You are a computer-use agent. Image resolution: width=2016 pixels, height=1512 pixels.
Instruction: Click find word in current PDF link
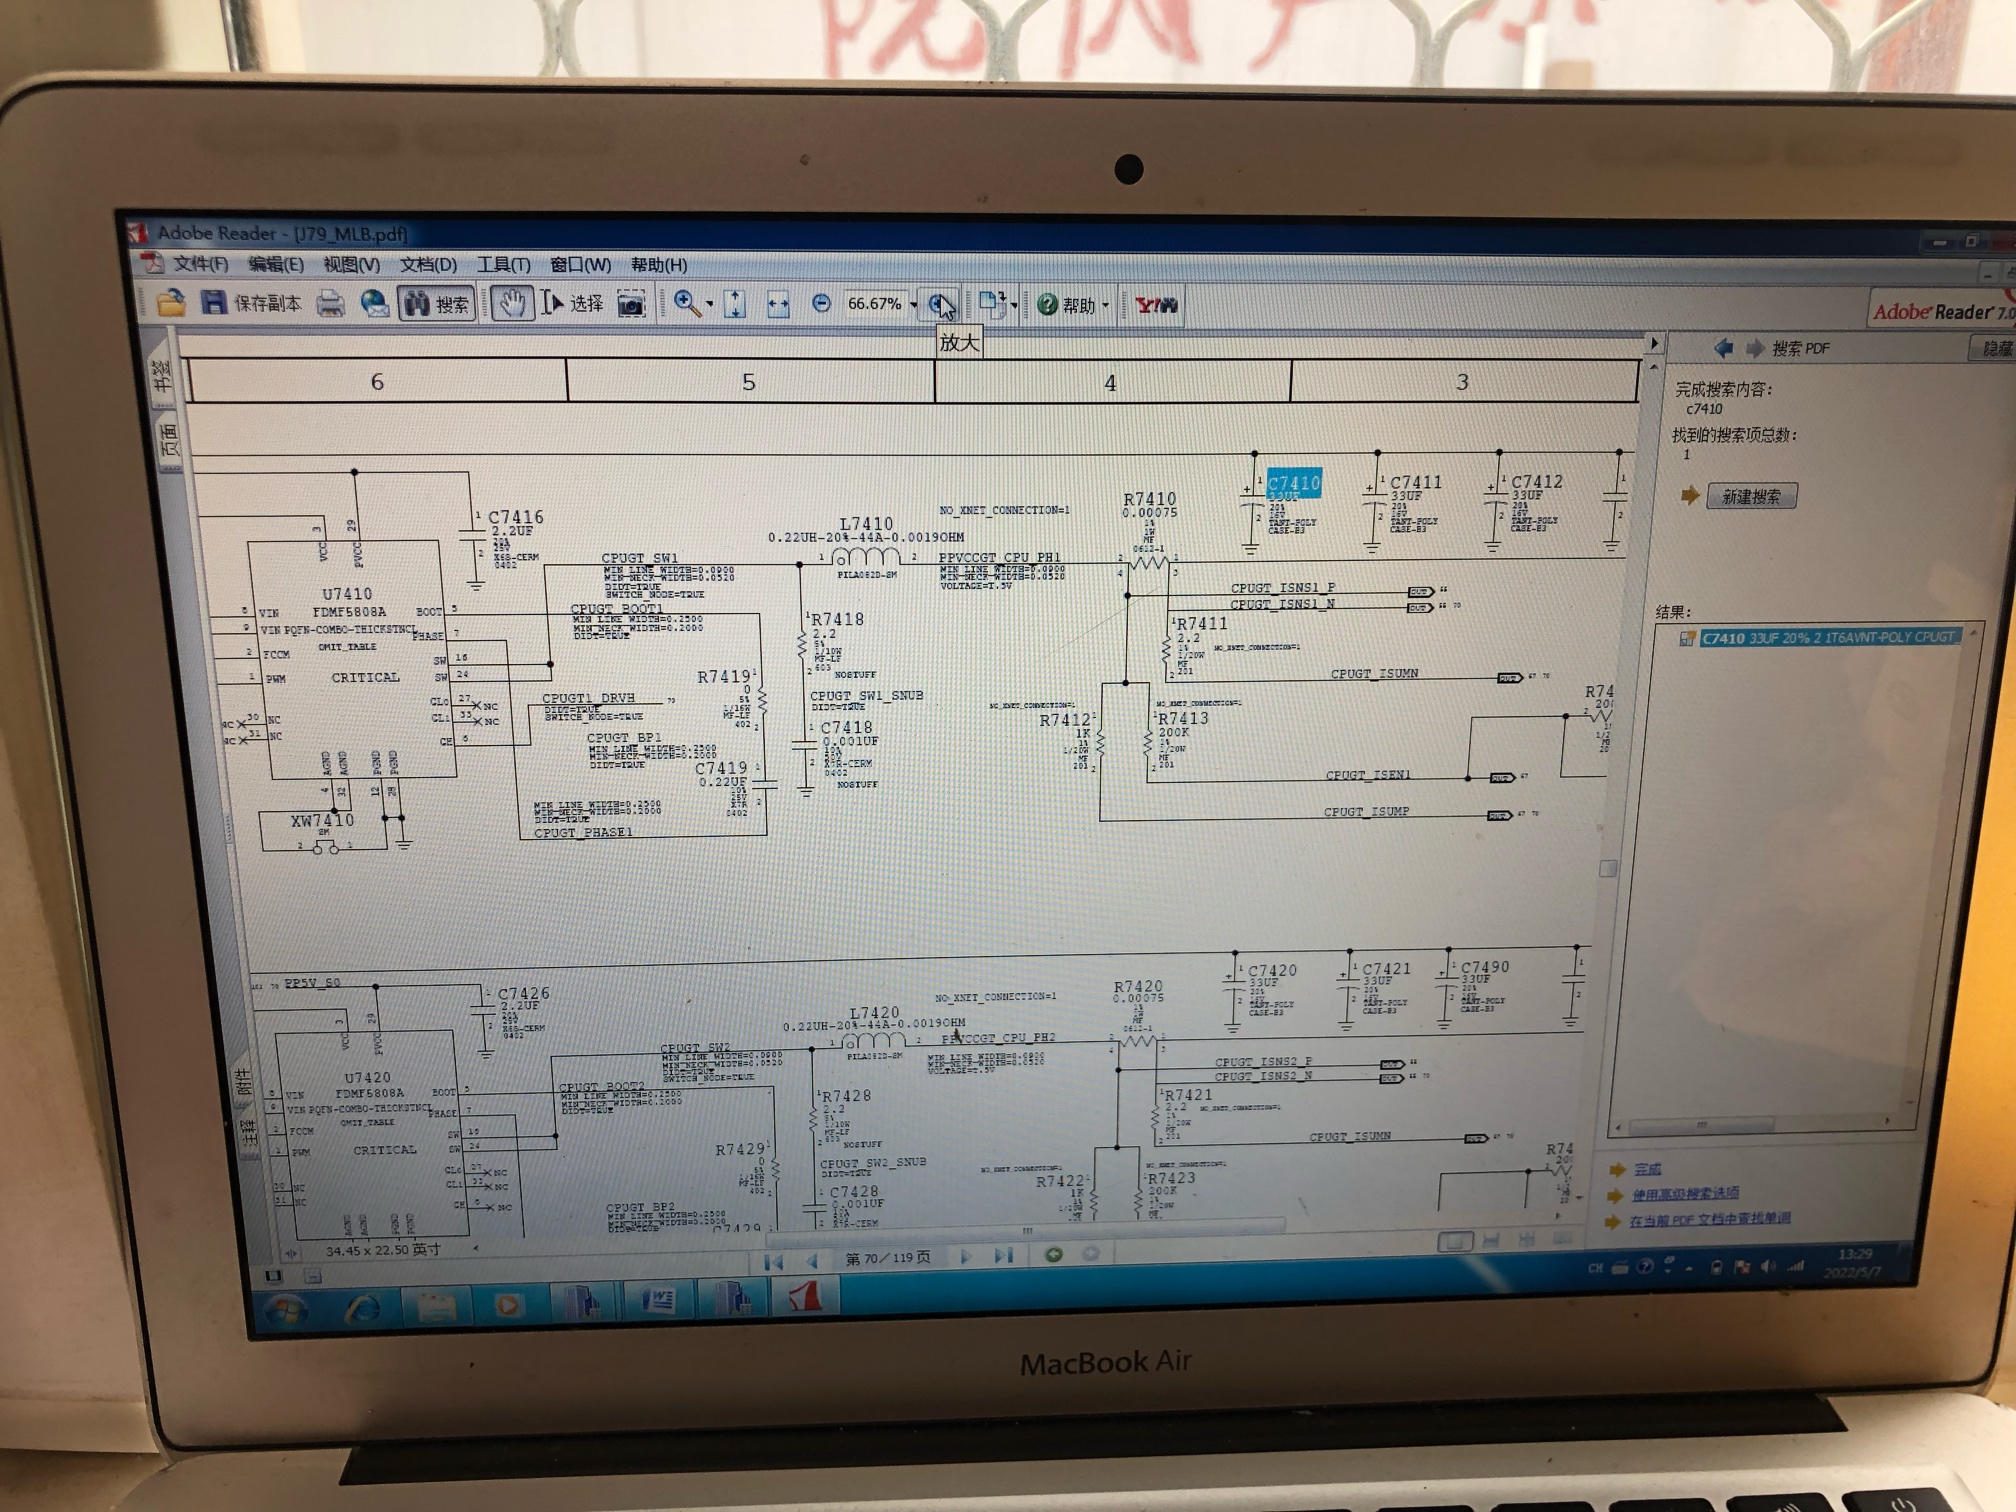click(1710, 1219)
